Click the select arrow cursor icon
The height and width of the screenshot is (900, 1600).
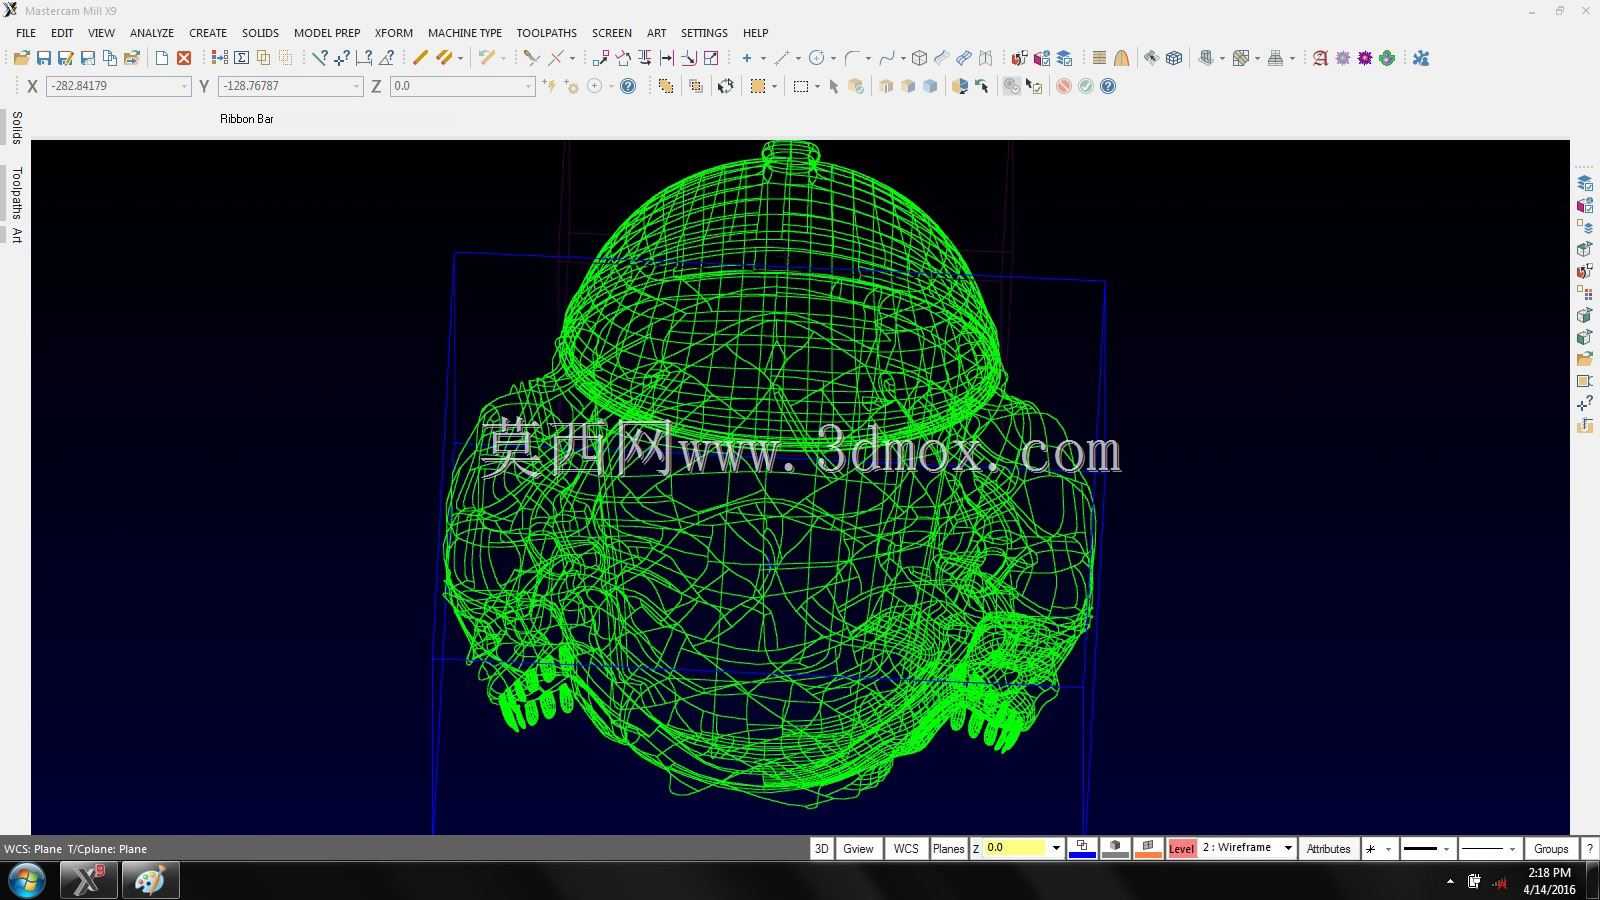834,86
